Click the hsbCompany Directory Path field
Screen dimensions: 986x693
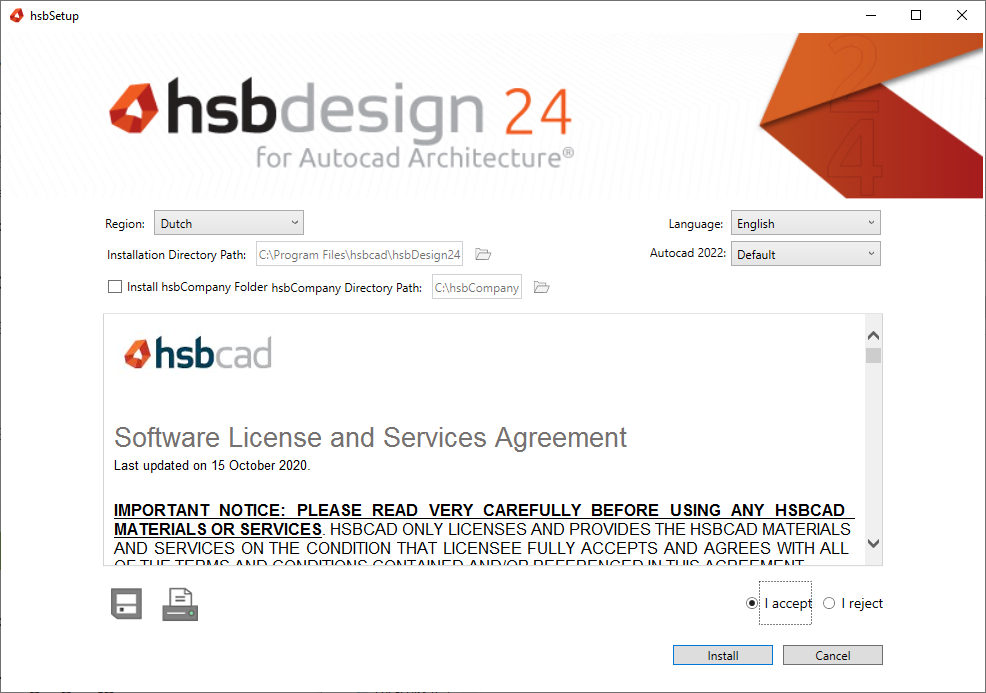477,287
